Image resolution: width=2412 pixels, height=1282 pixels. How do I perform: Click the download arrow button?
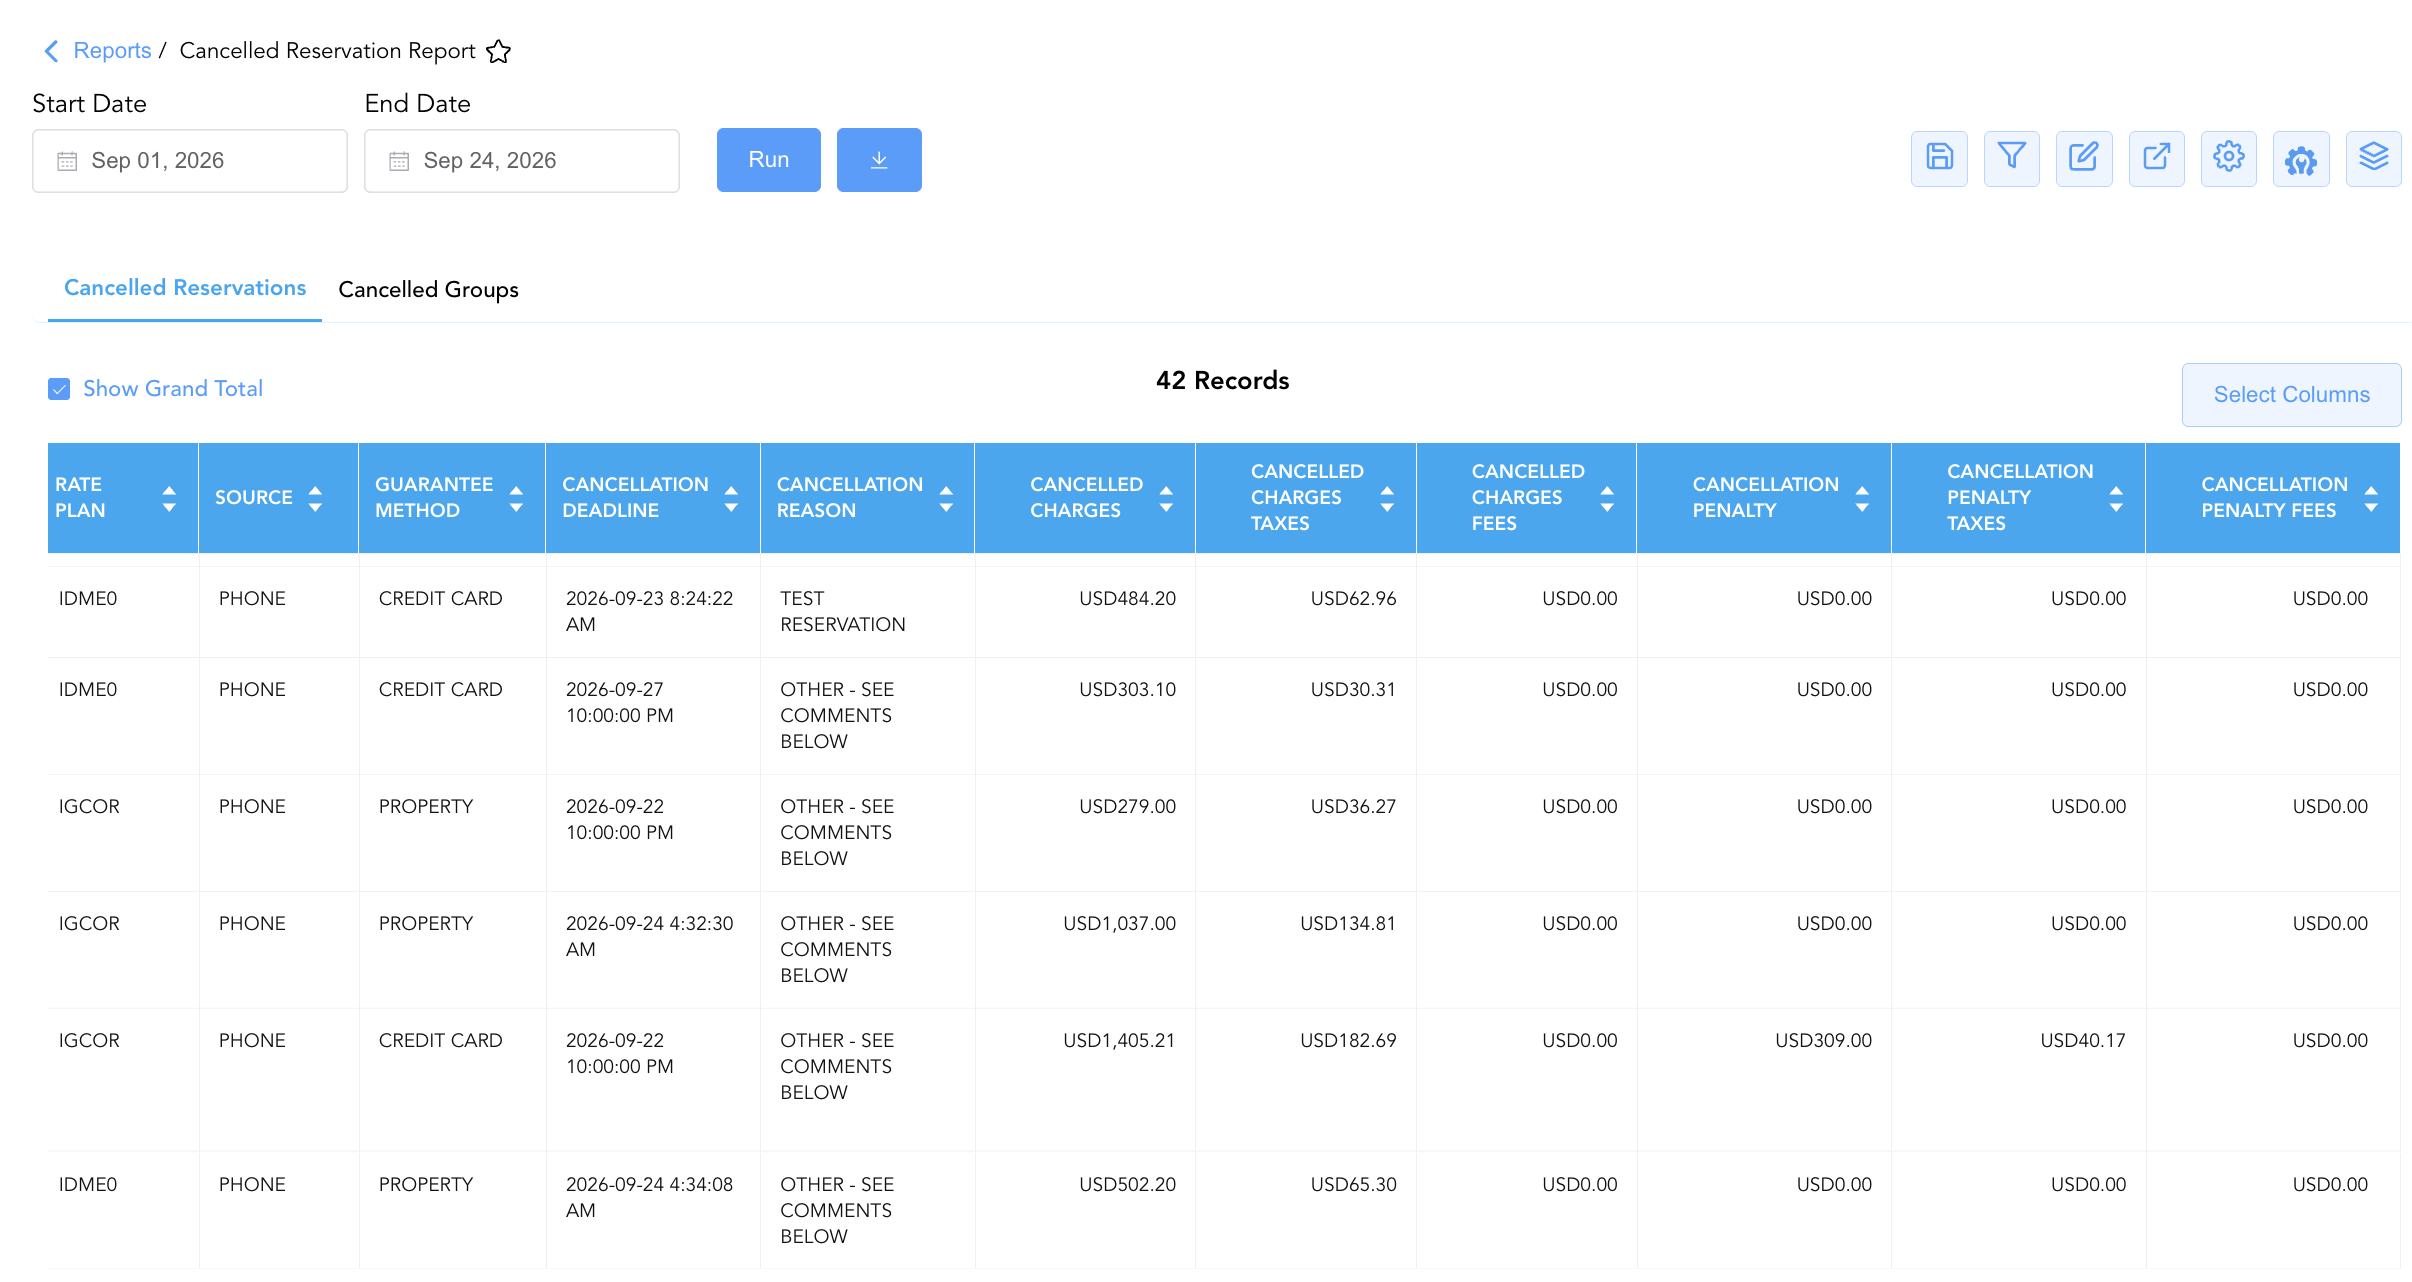(879, 160)
